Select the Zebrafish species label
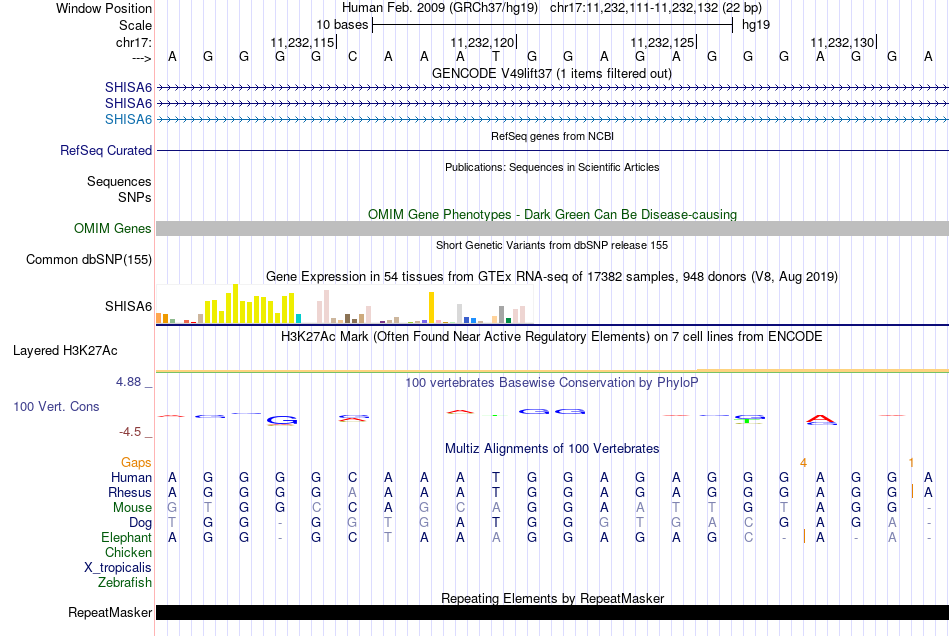The height and width of the screenshot is (636, 950). [125, 582]
